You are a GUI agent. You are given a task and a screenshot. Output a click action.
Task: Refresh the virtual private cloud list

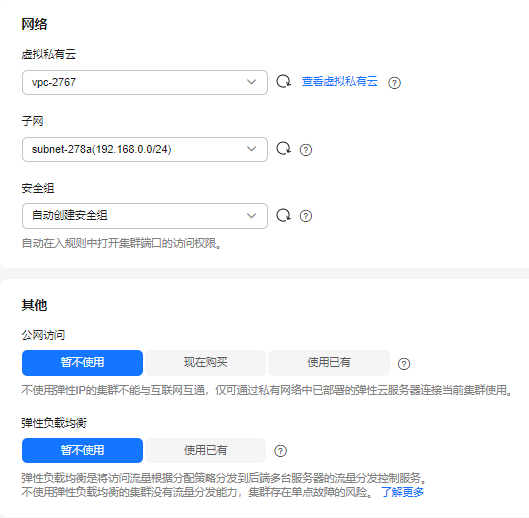pyautogui.click(x=283, y=82)
